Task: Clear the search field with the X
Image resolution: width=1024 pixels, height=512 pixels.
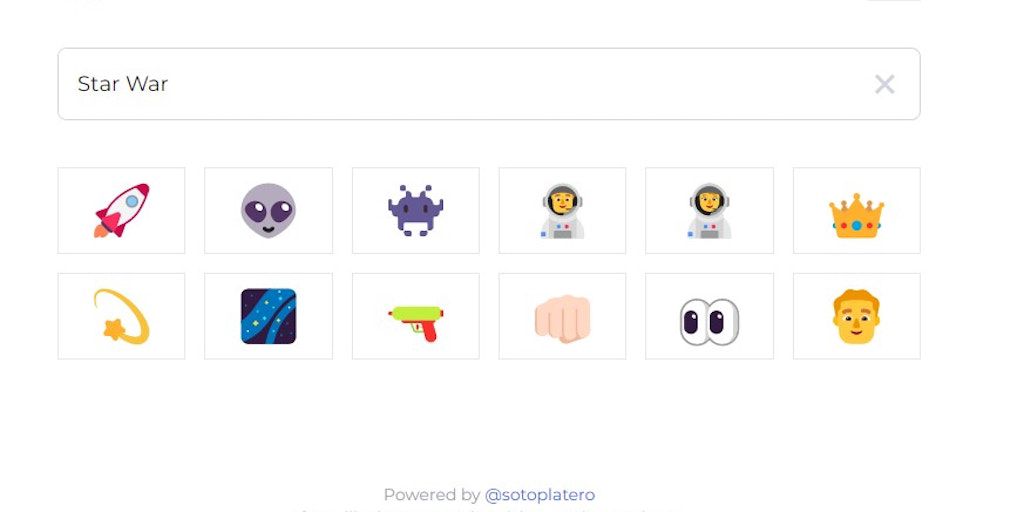Action: 885,84
